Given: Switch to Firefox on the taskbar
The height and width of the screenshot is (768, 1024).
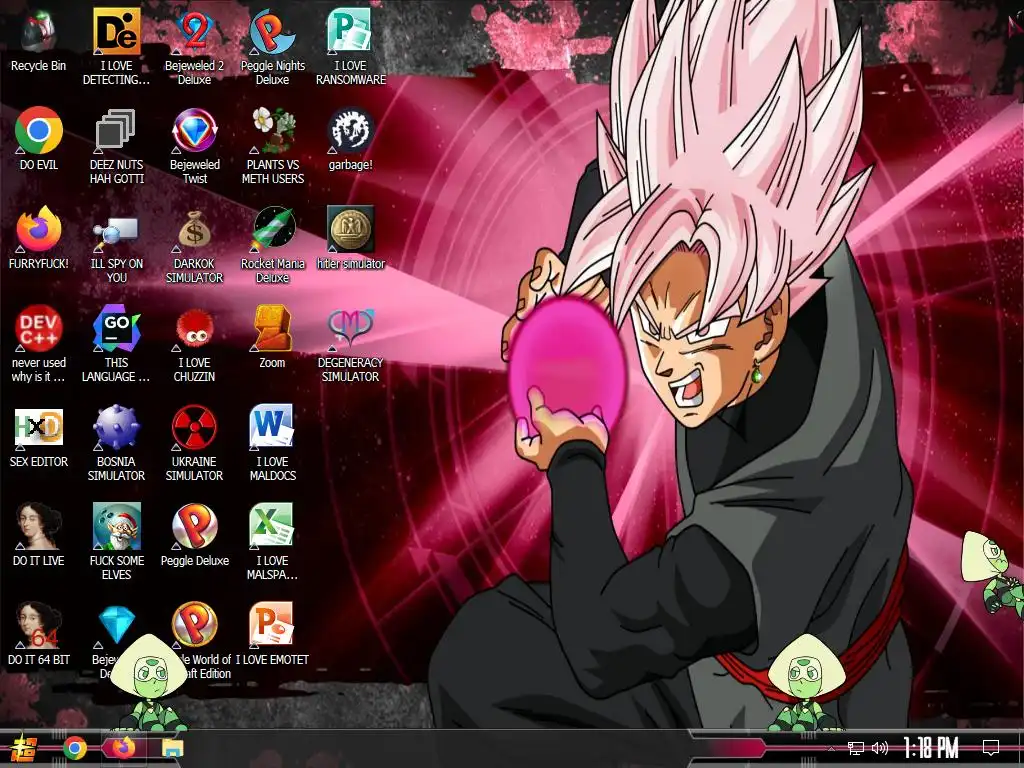Looking at the screenshot, I should (x=123, y=747).
